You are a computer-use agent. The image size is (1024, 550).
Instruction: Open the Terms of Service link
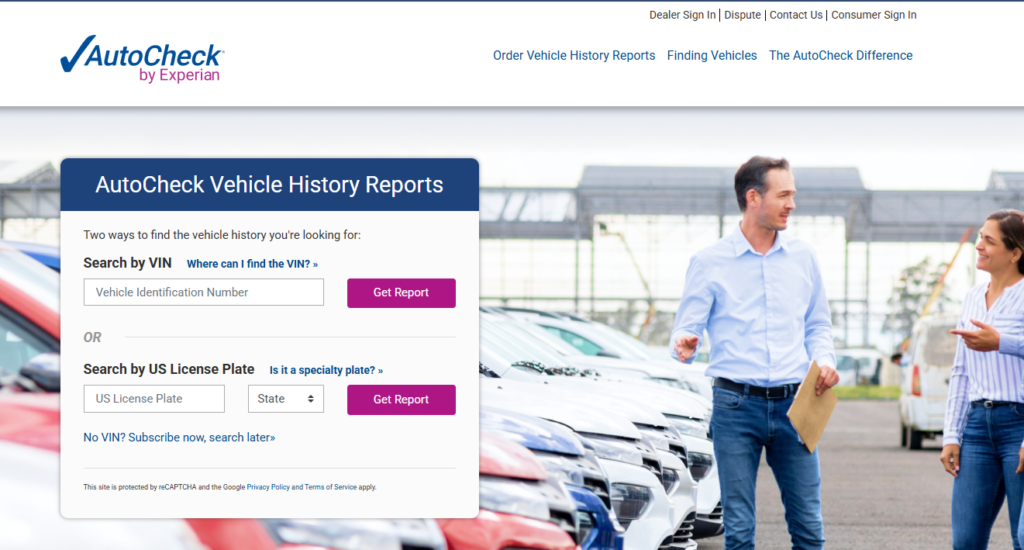(330, 487)
